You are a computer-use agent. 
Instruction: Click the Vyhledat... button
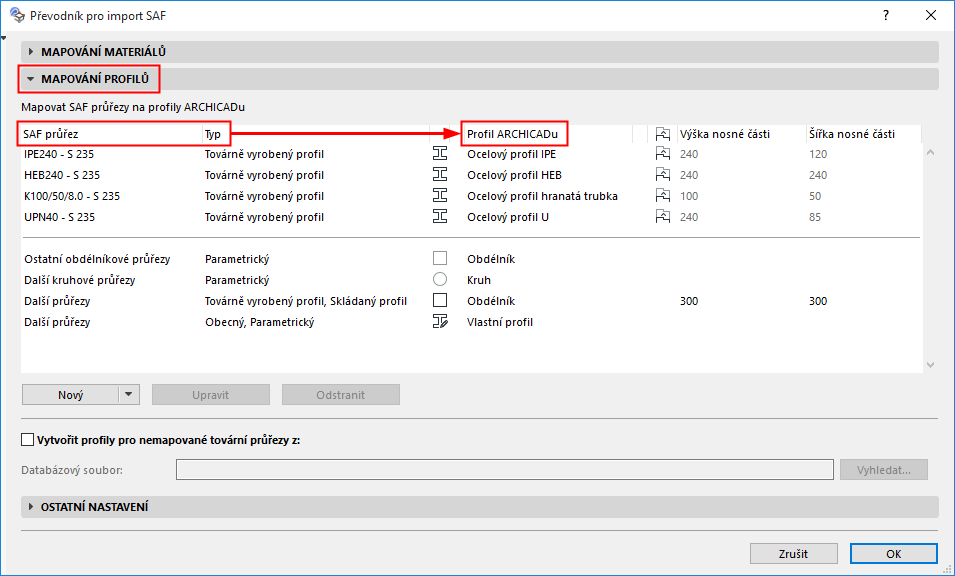884,469
